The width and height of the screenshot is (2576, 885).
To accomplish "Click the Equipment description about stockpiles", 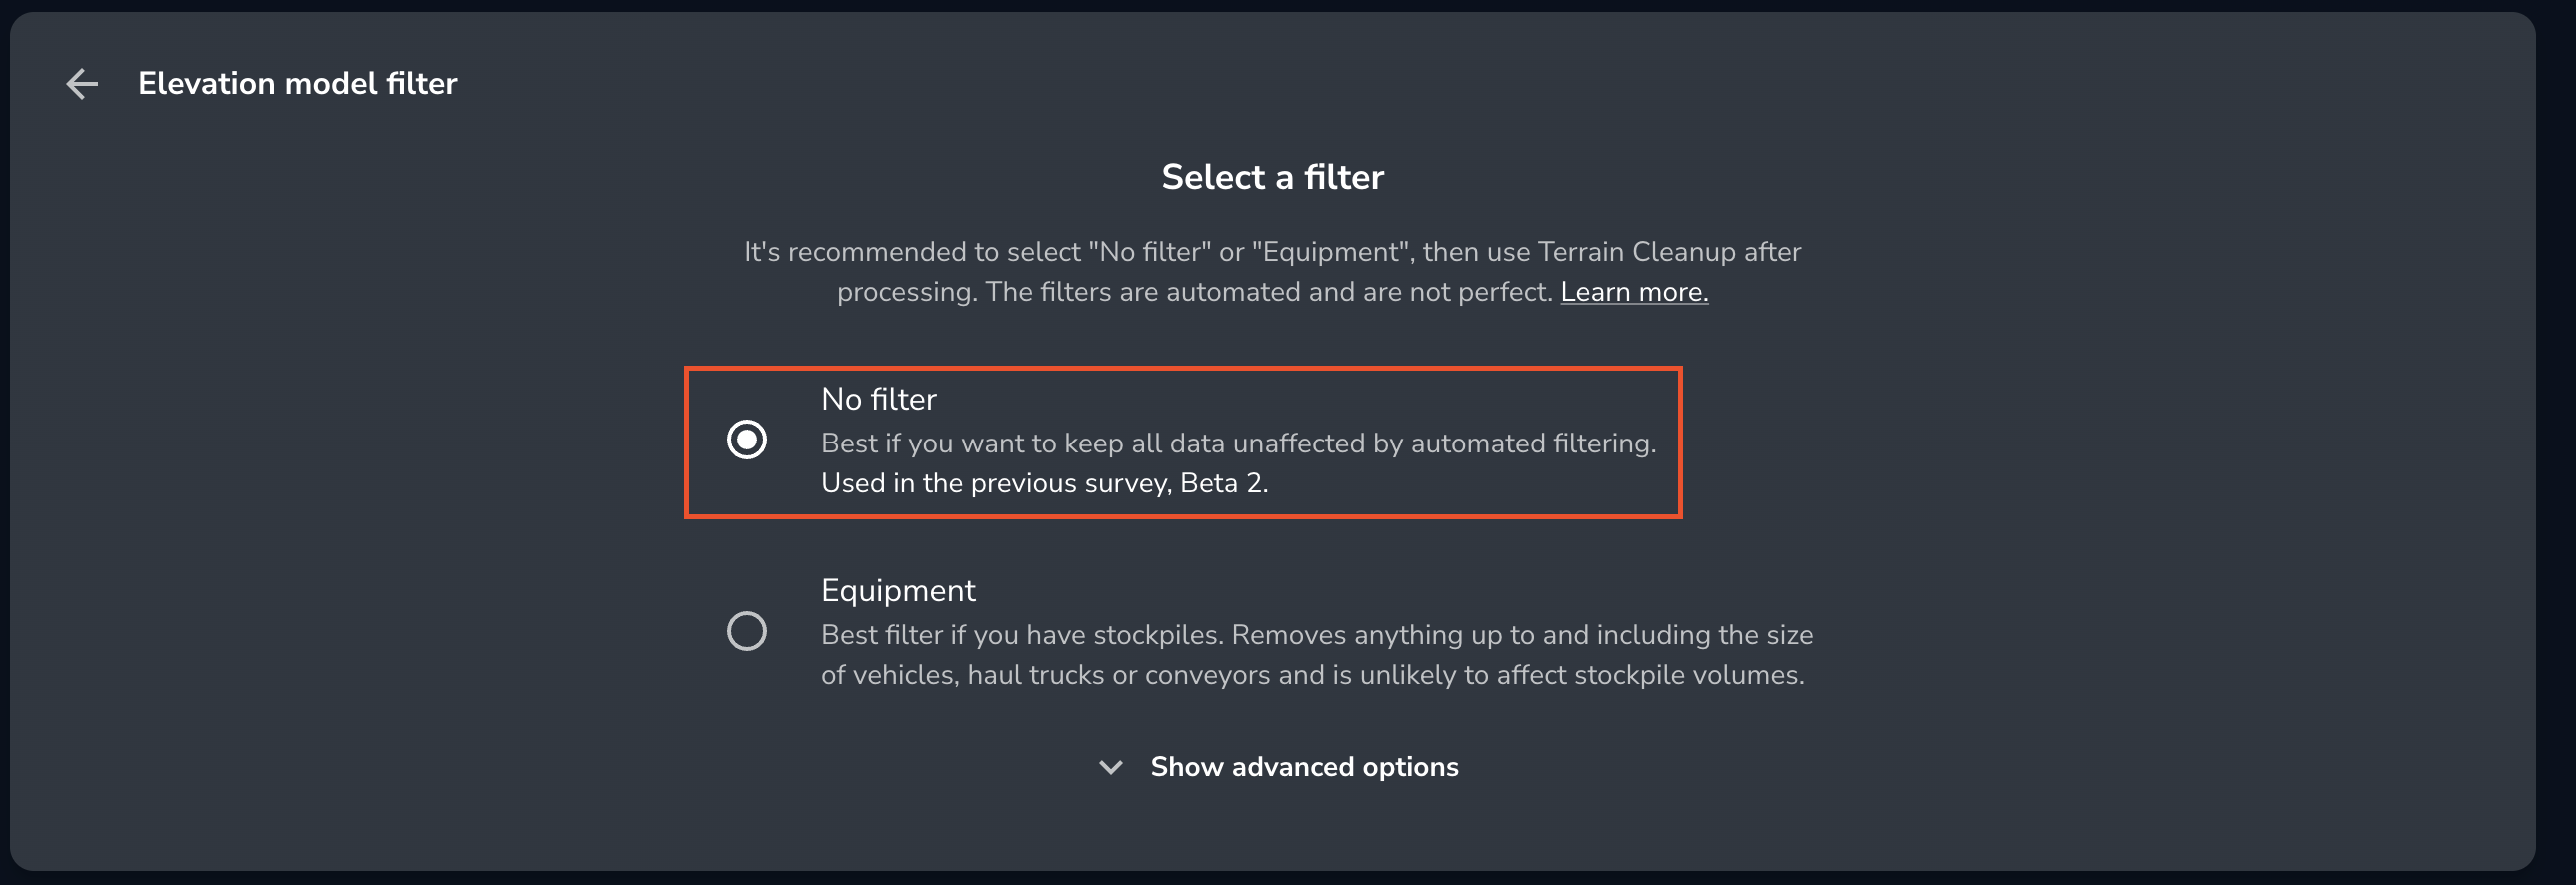I will (1316, 635).
